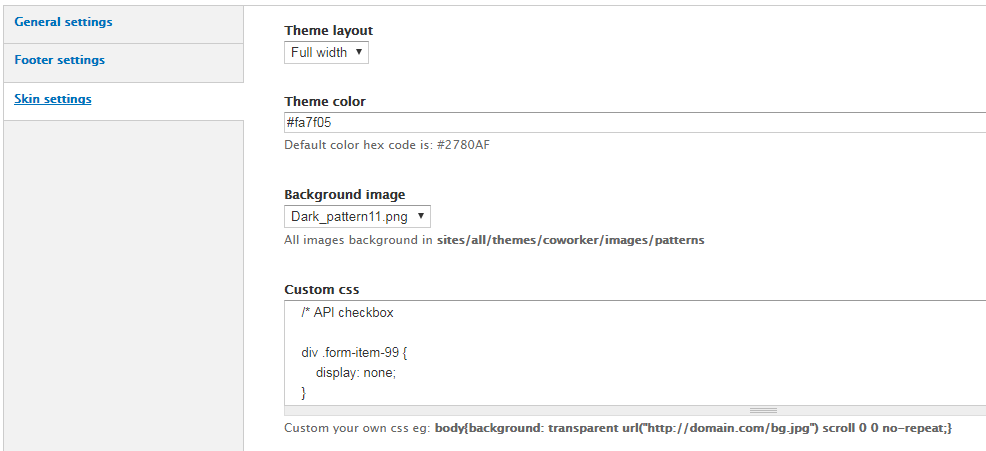
Task: Expand the Background image dropdown
Action: pos(357,216)
